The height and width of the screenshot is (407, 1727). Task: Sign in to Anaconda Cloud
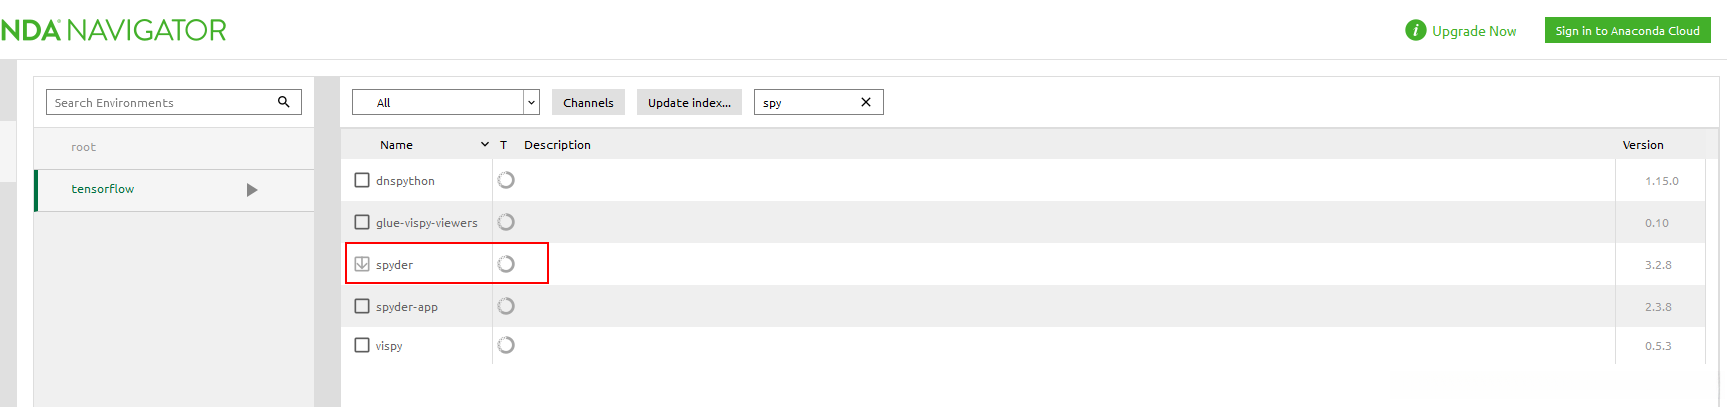pyautogui.click(x=1627, y=31)
